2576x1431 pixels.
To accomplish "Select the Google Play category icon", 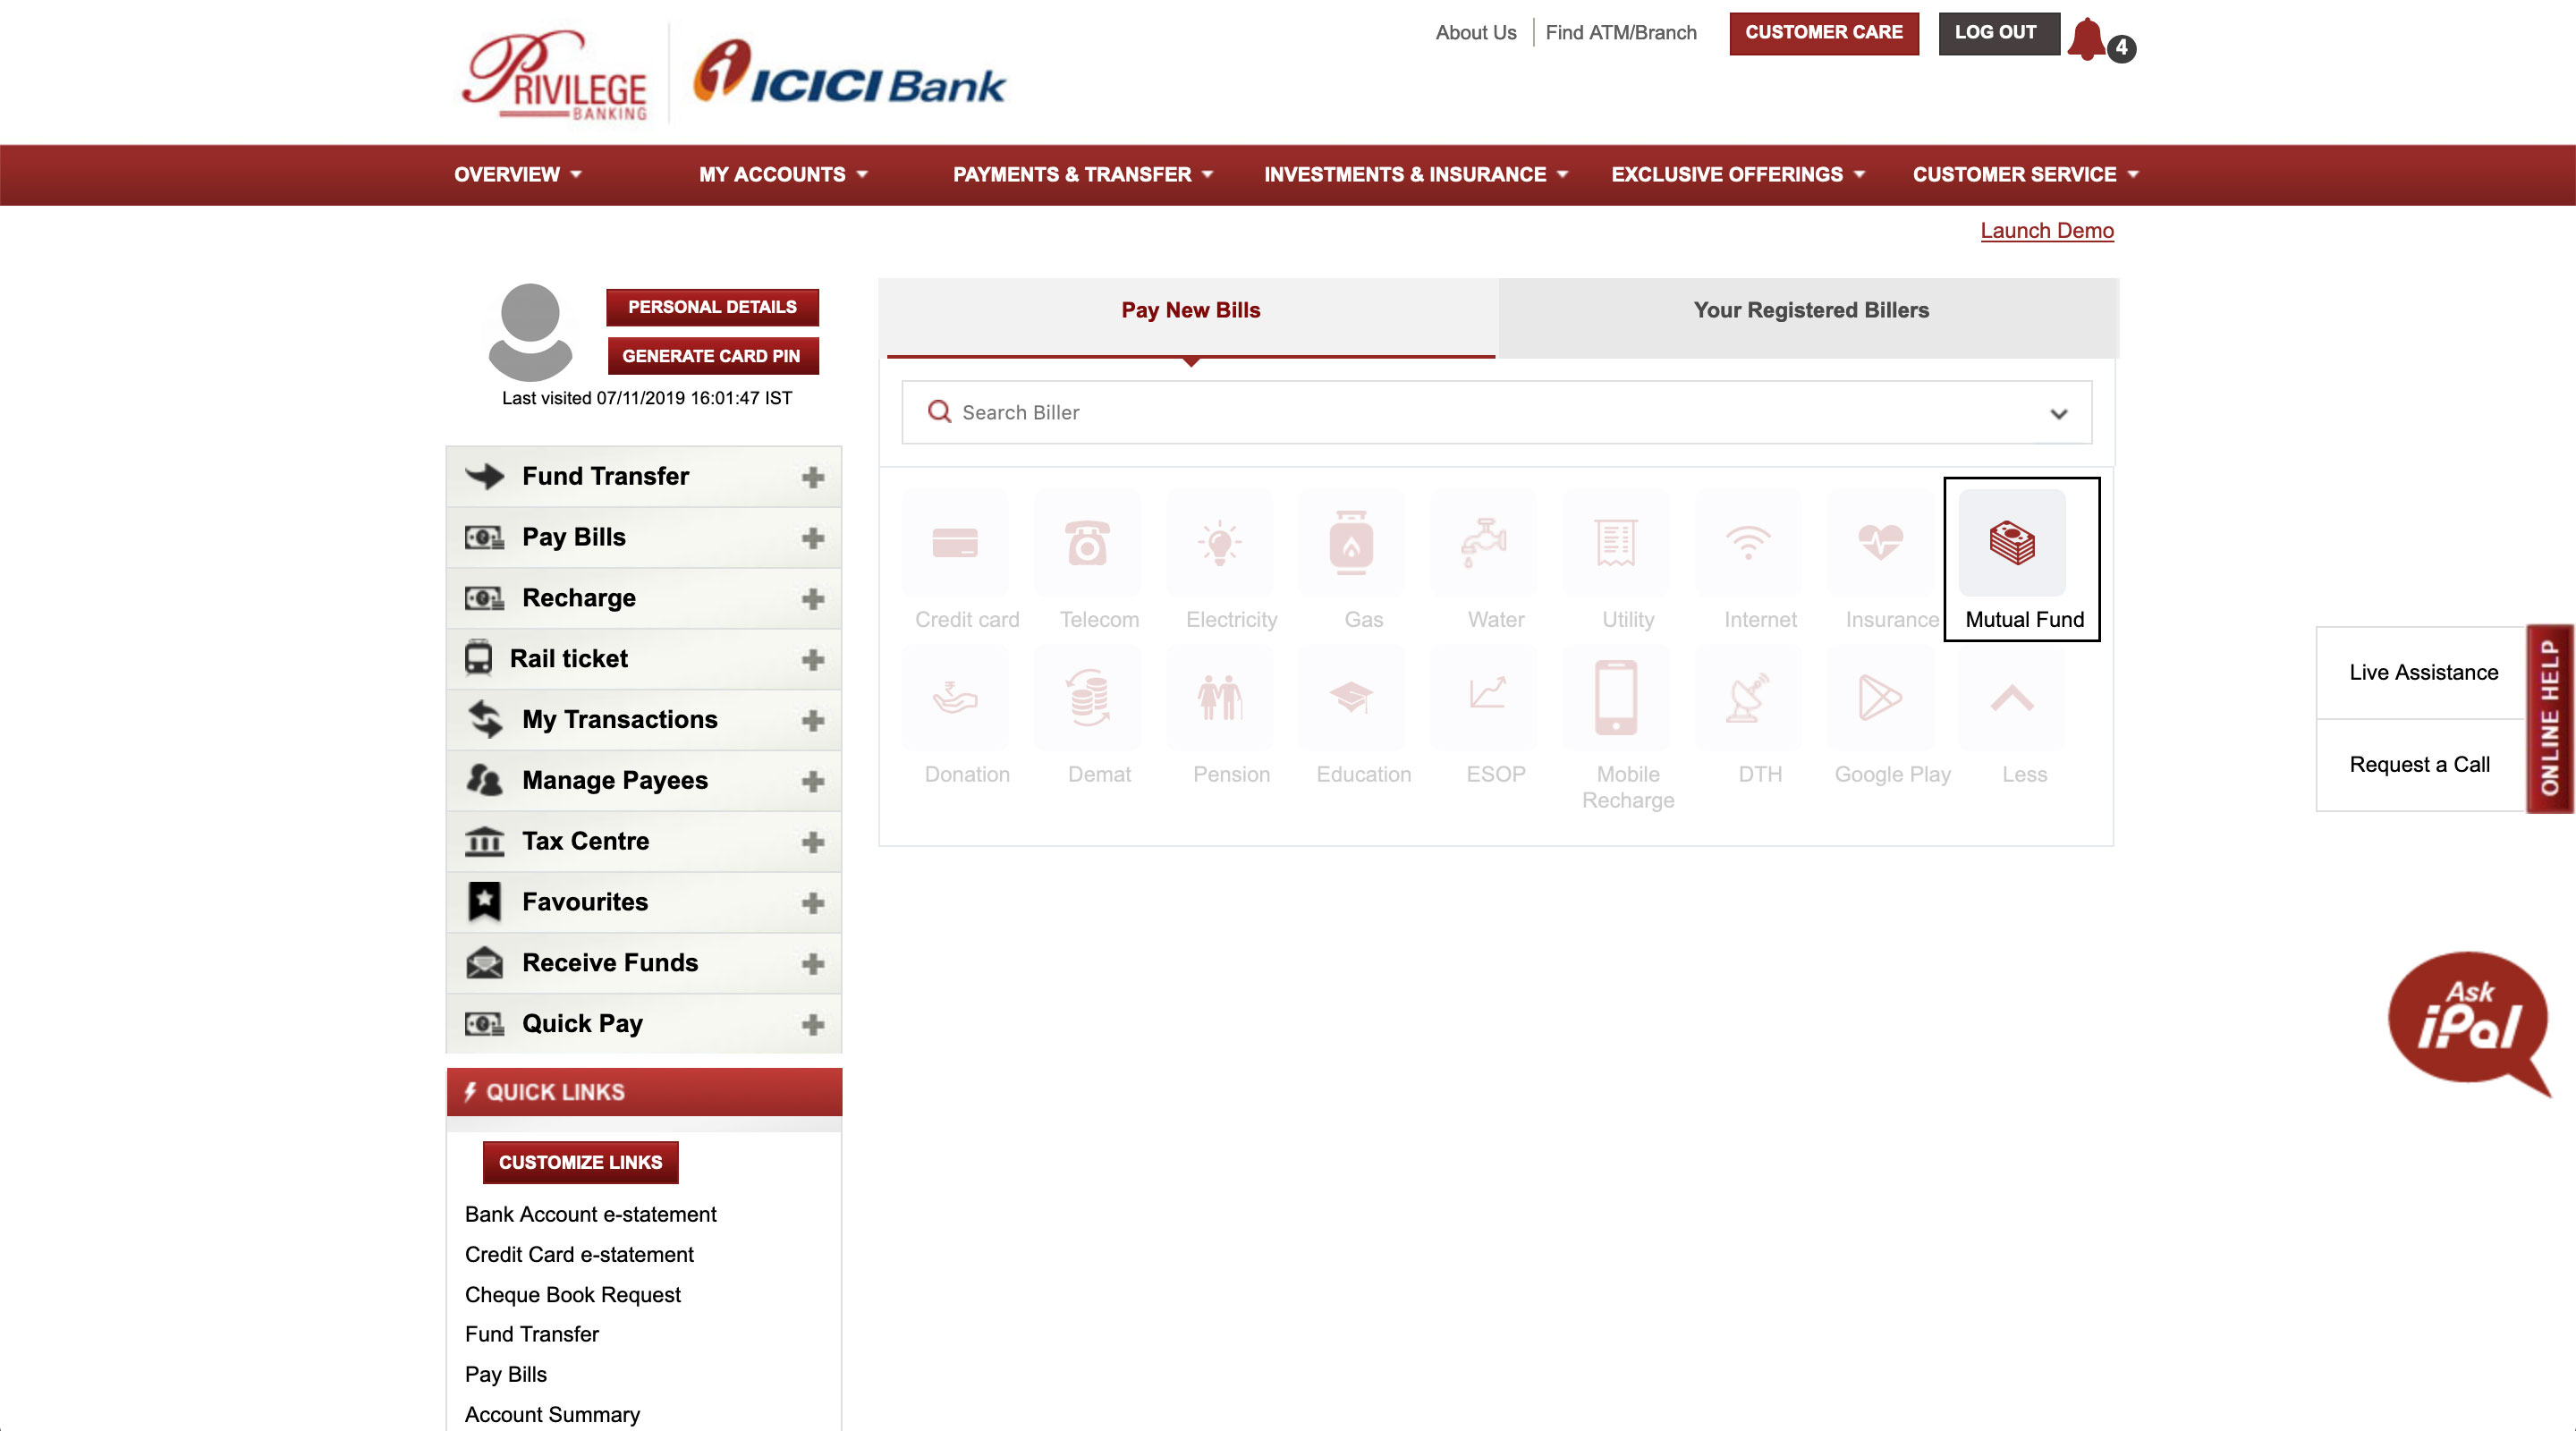I will [x=1879, y=697].
